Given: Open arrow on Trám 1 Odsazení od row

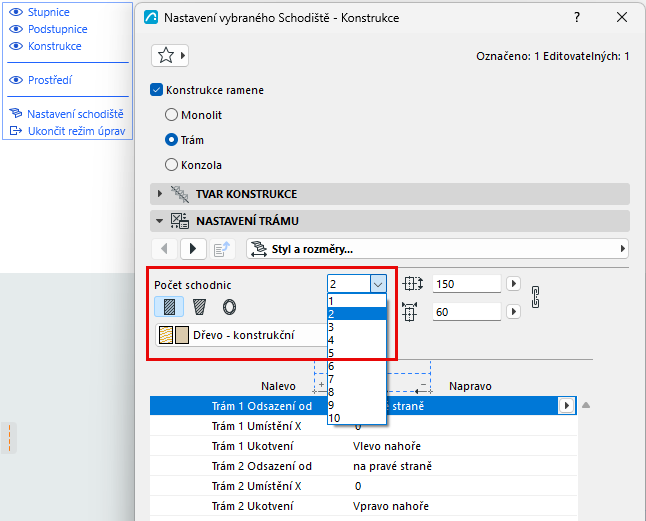Looking at the screenshot, I should pos(567,406).
